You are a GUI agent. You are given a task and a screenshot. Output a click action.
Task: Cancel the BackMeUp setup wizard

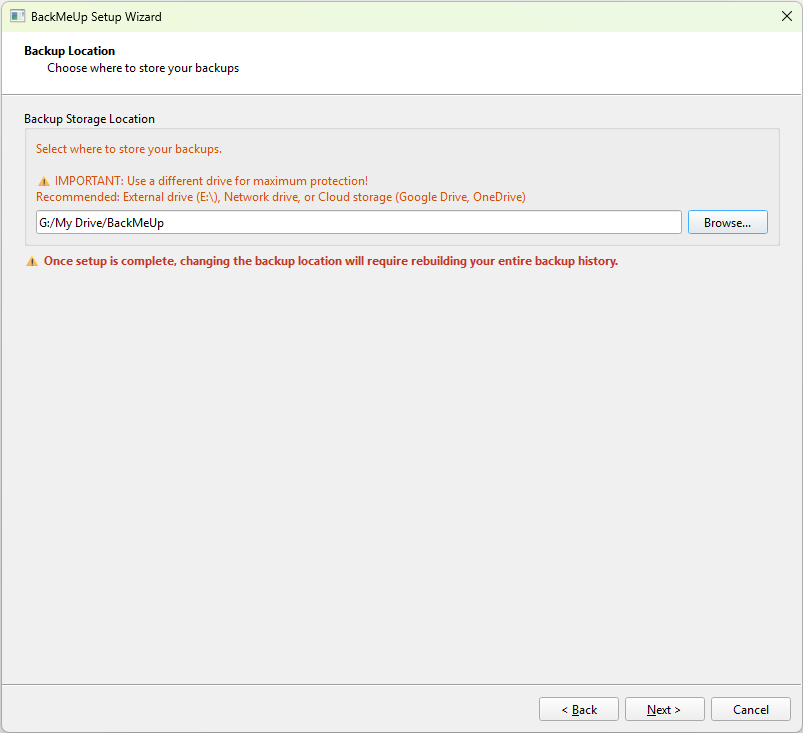click(x=750, y=709)
